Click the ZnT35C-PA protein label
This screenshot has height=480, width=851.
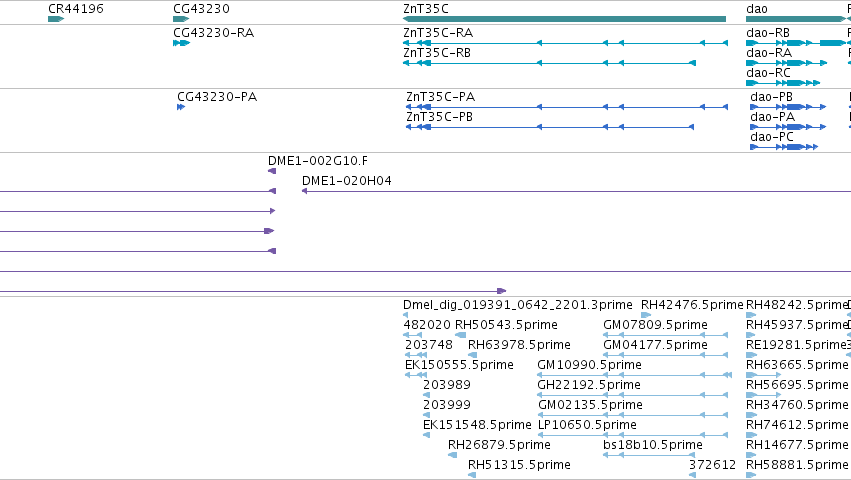click(x=441, y=97)
